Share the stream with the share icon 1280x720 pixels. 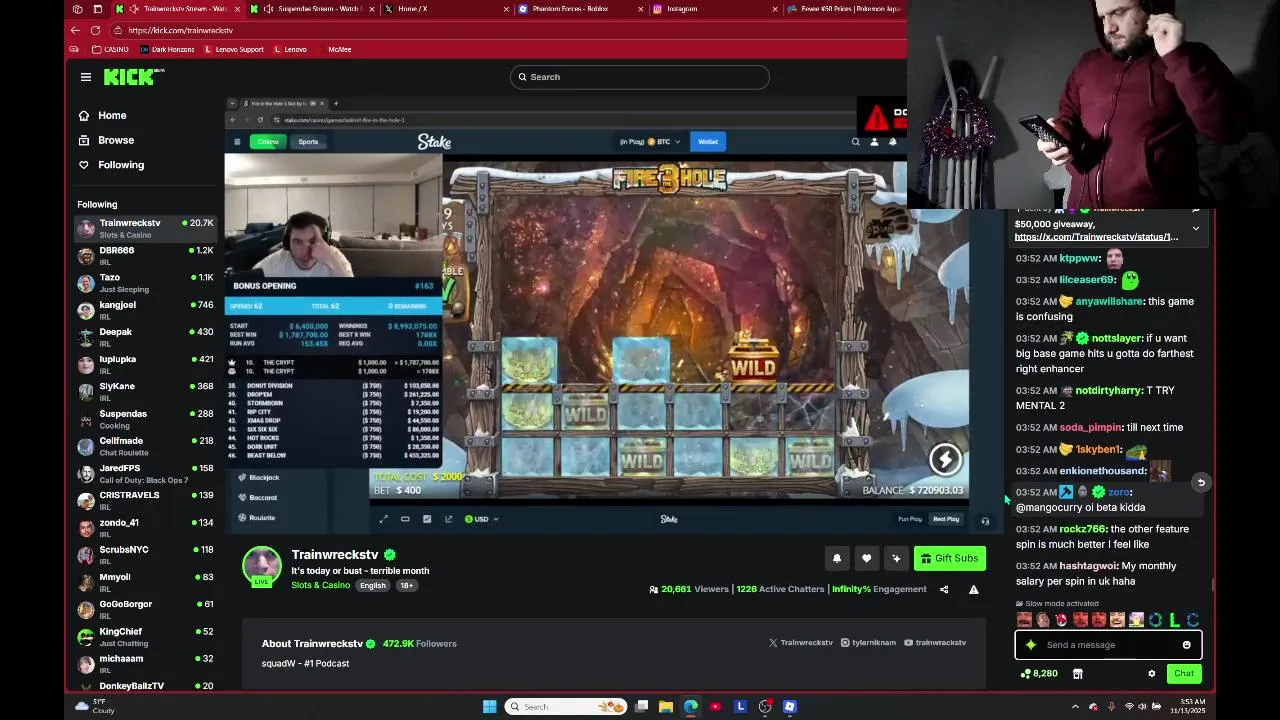[944, 589]
